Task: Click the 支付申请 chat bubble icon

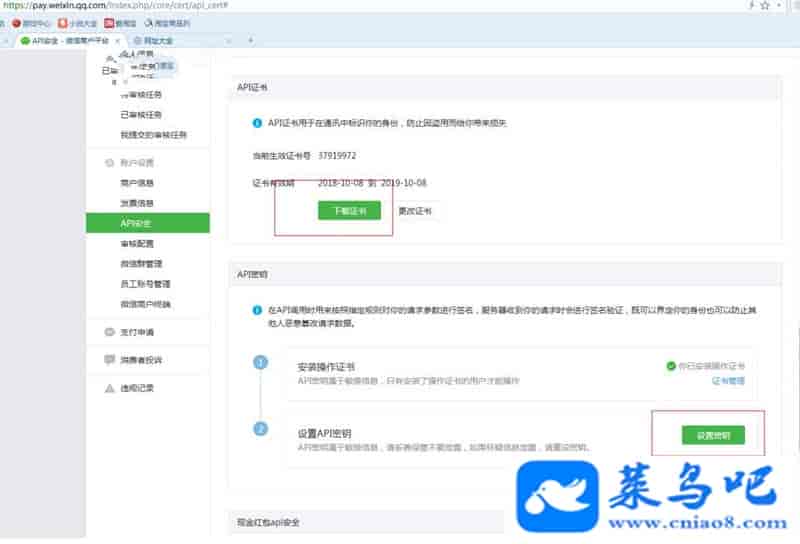Action: tap(110, 332)
